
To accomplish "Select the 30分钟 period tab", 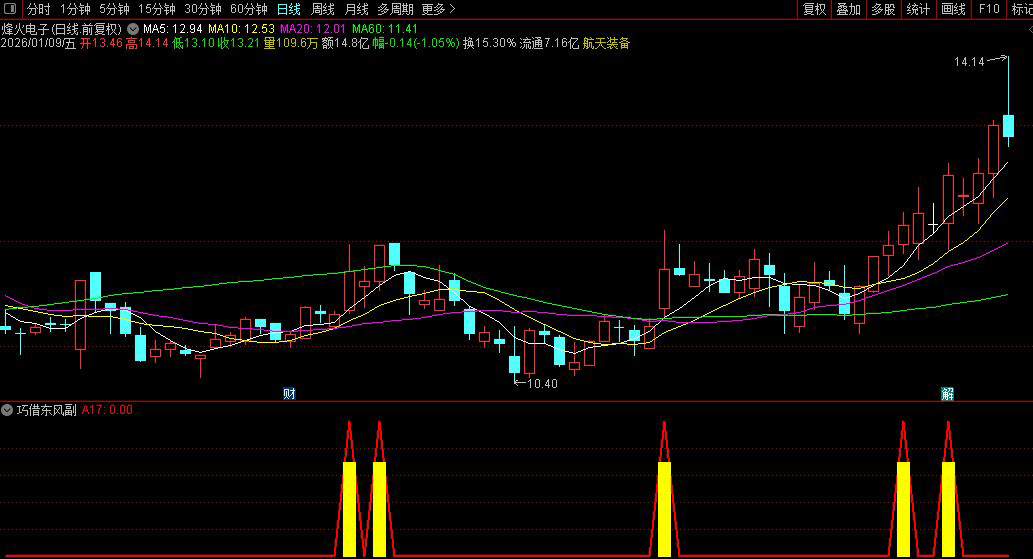I will pyautogui.click(x=202, y=9).
